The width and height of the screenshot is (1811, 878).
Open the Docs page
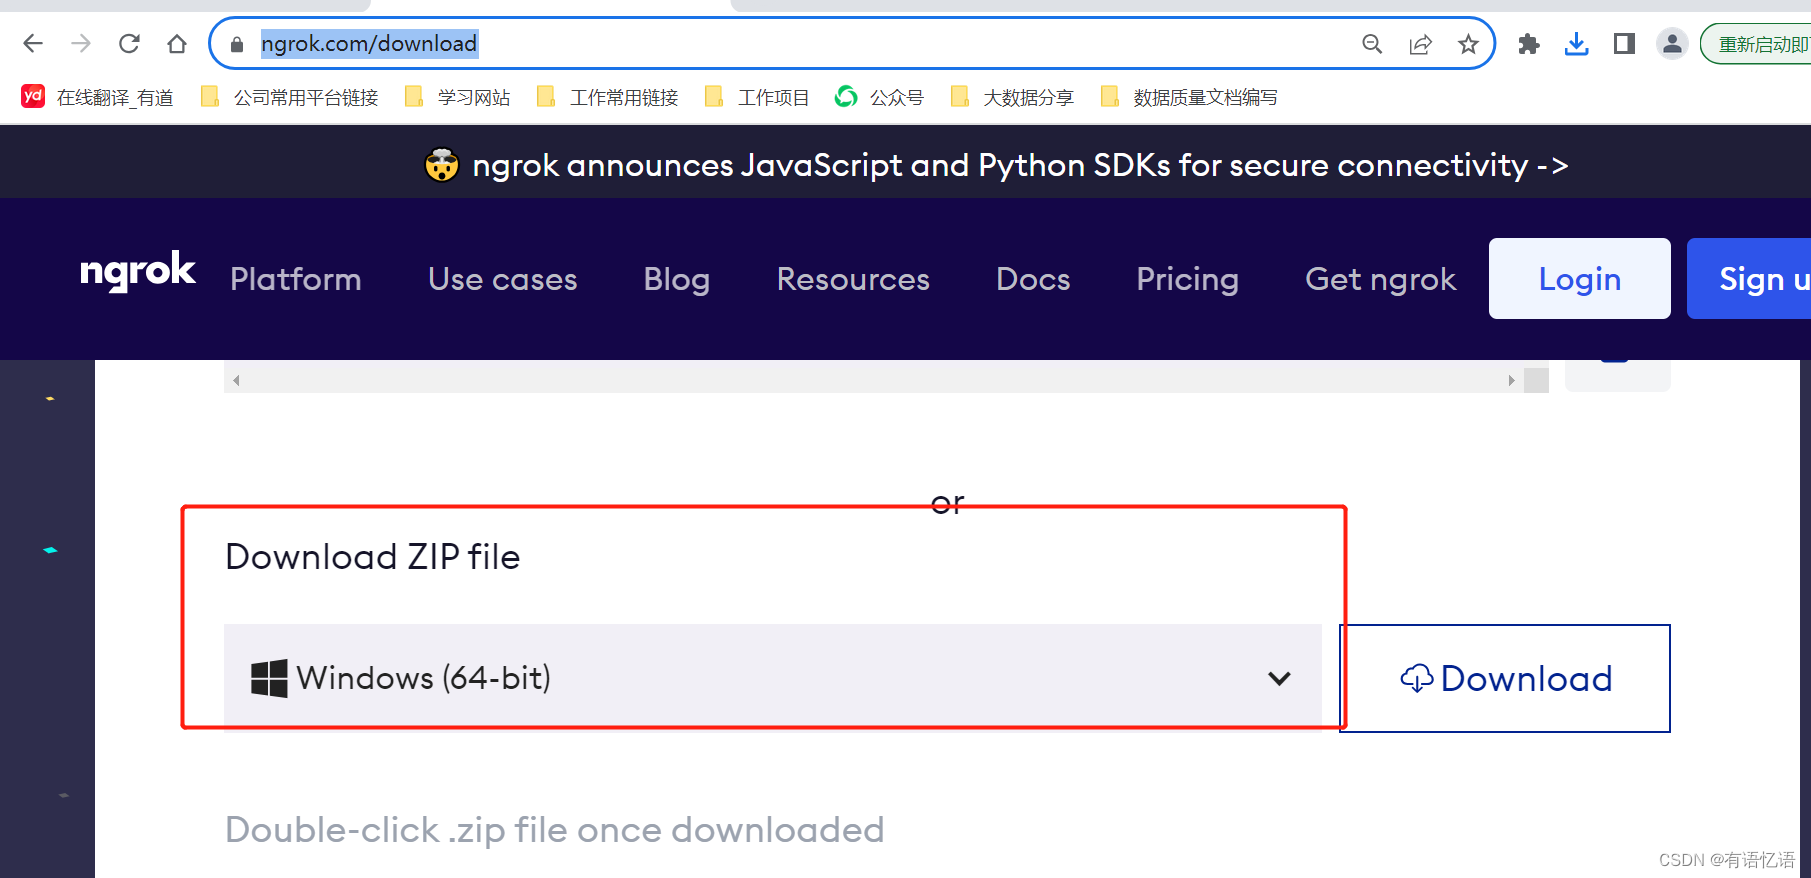point(1033,279)
